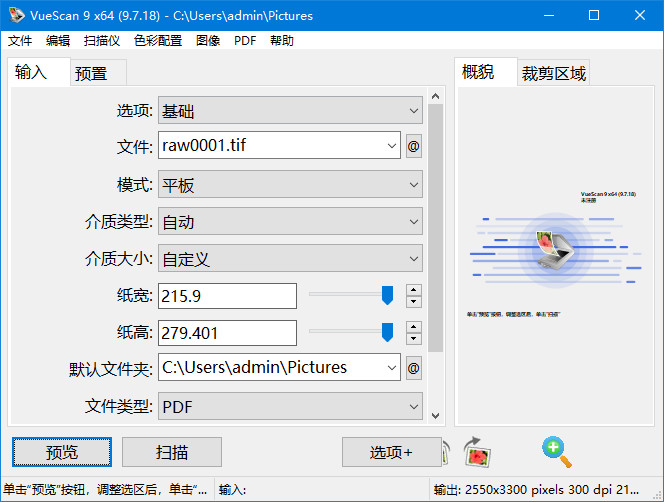Open the 模式 dropdown showing 平板

[290, 185]
